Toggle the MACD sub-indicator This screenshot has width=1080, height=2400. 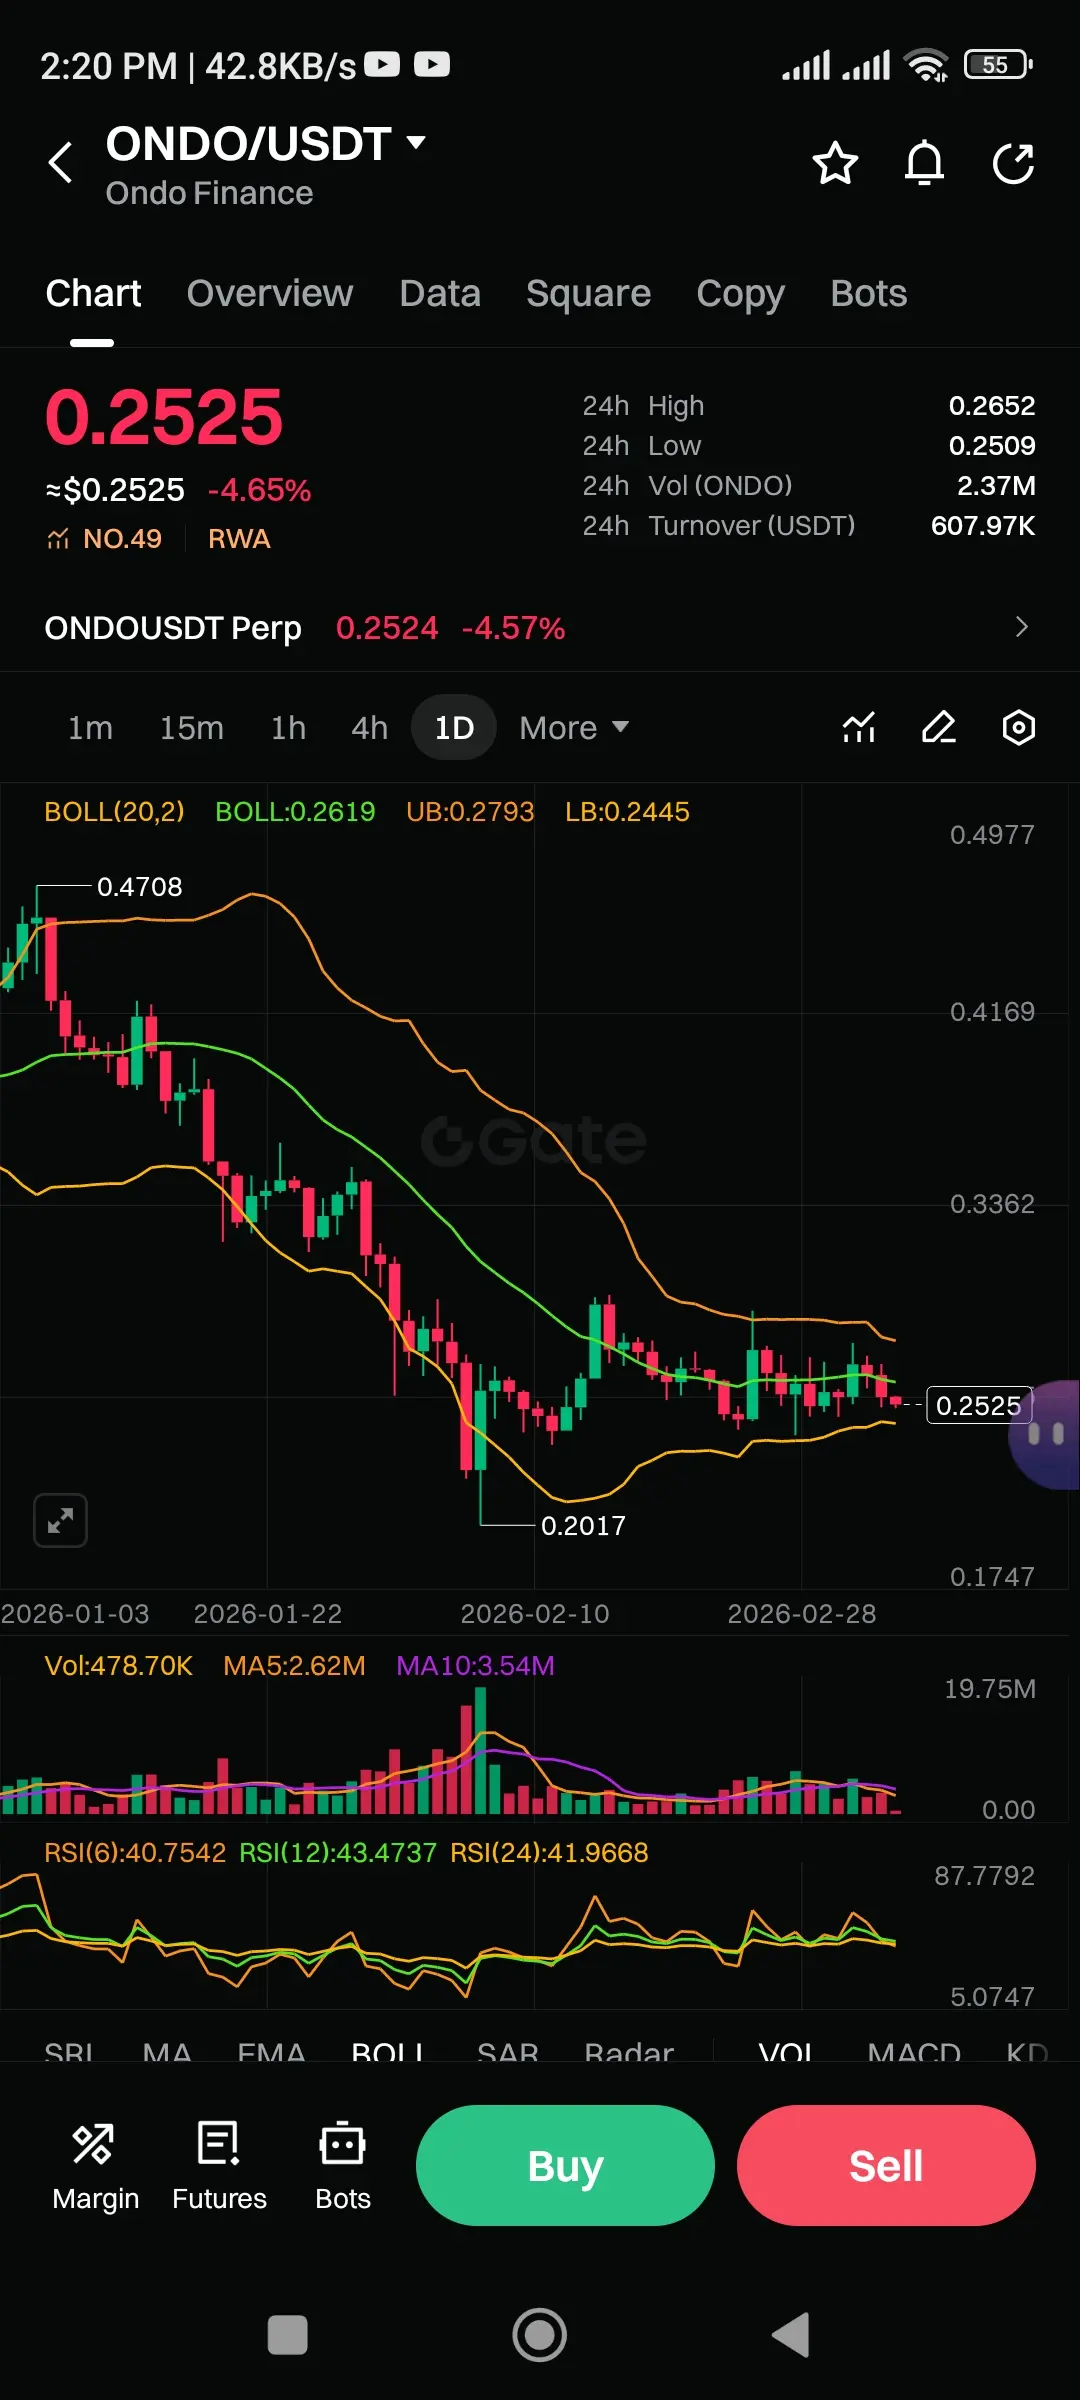pos(914,2051)
